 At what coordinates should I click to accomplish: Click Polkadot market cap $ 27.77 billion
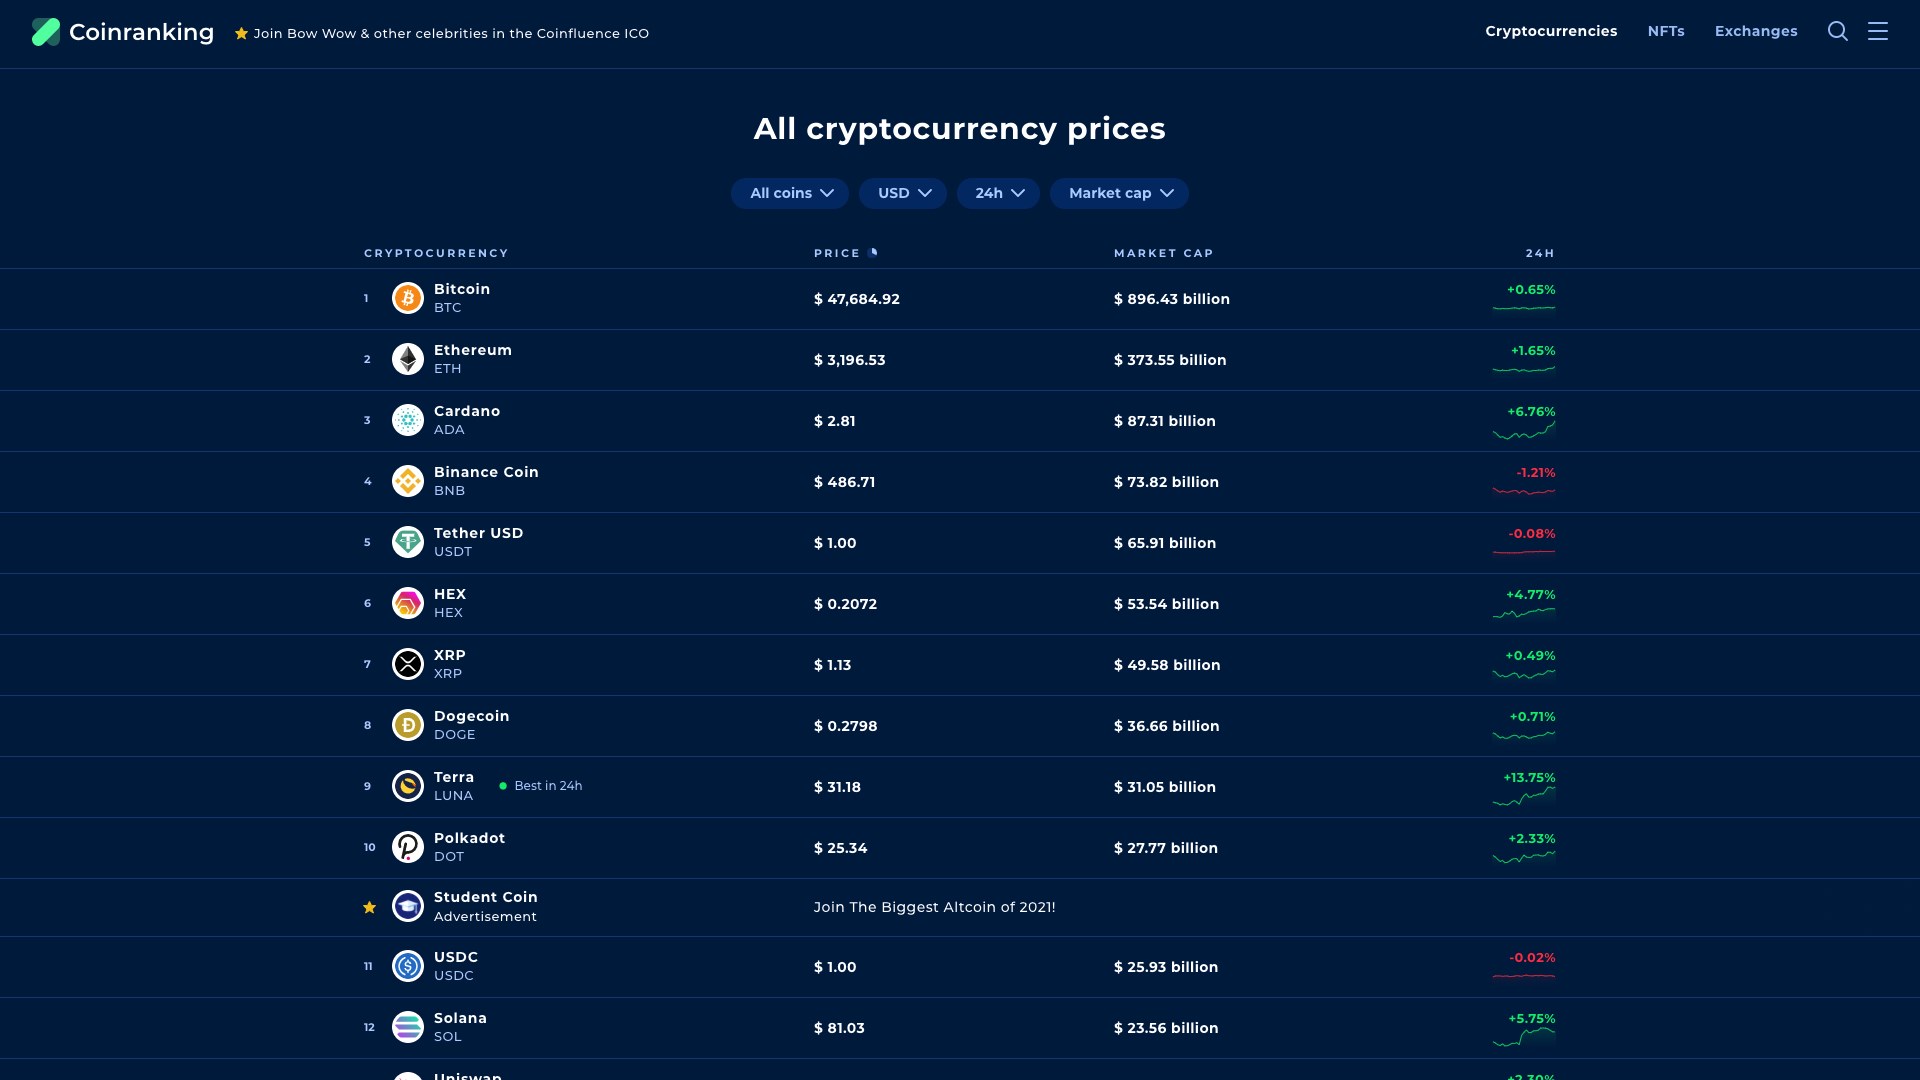(x=1166, y=848)
